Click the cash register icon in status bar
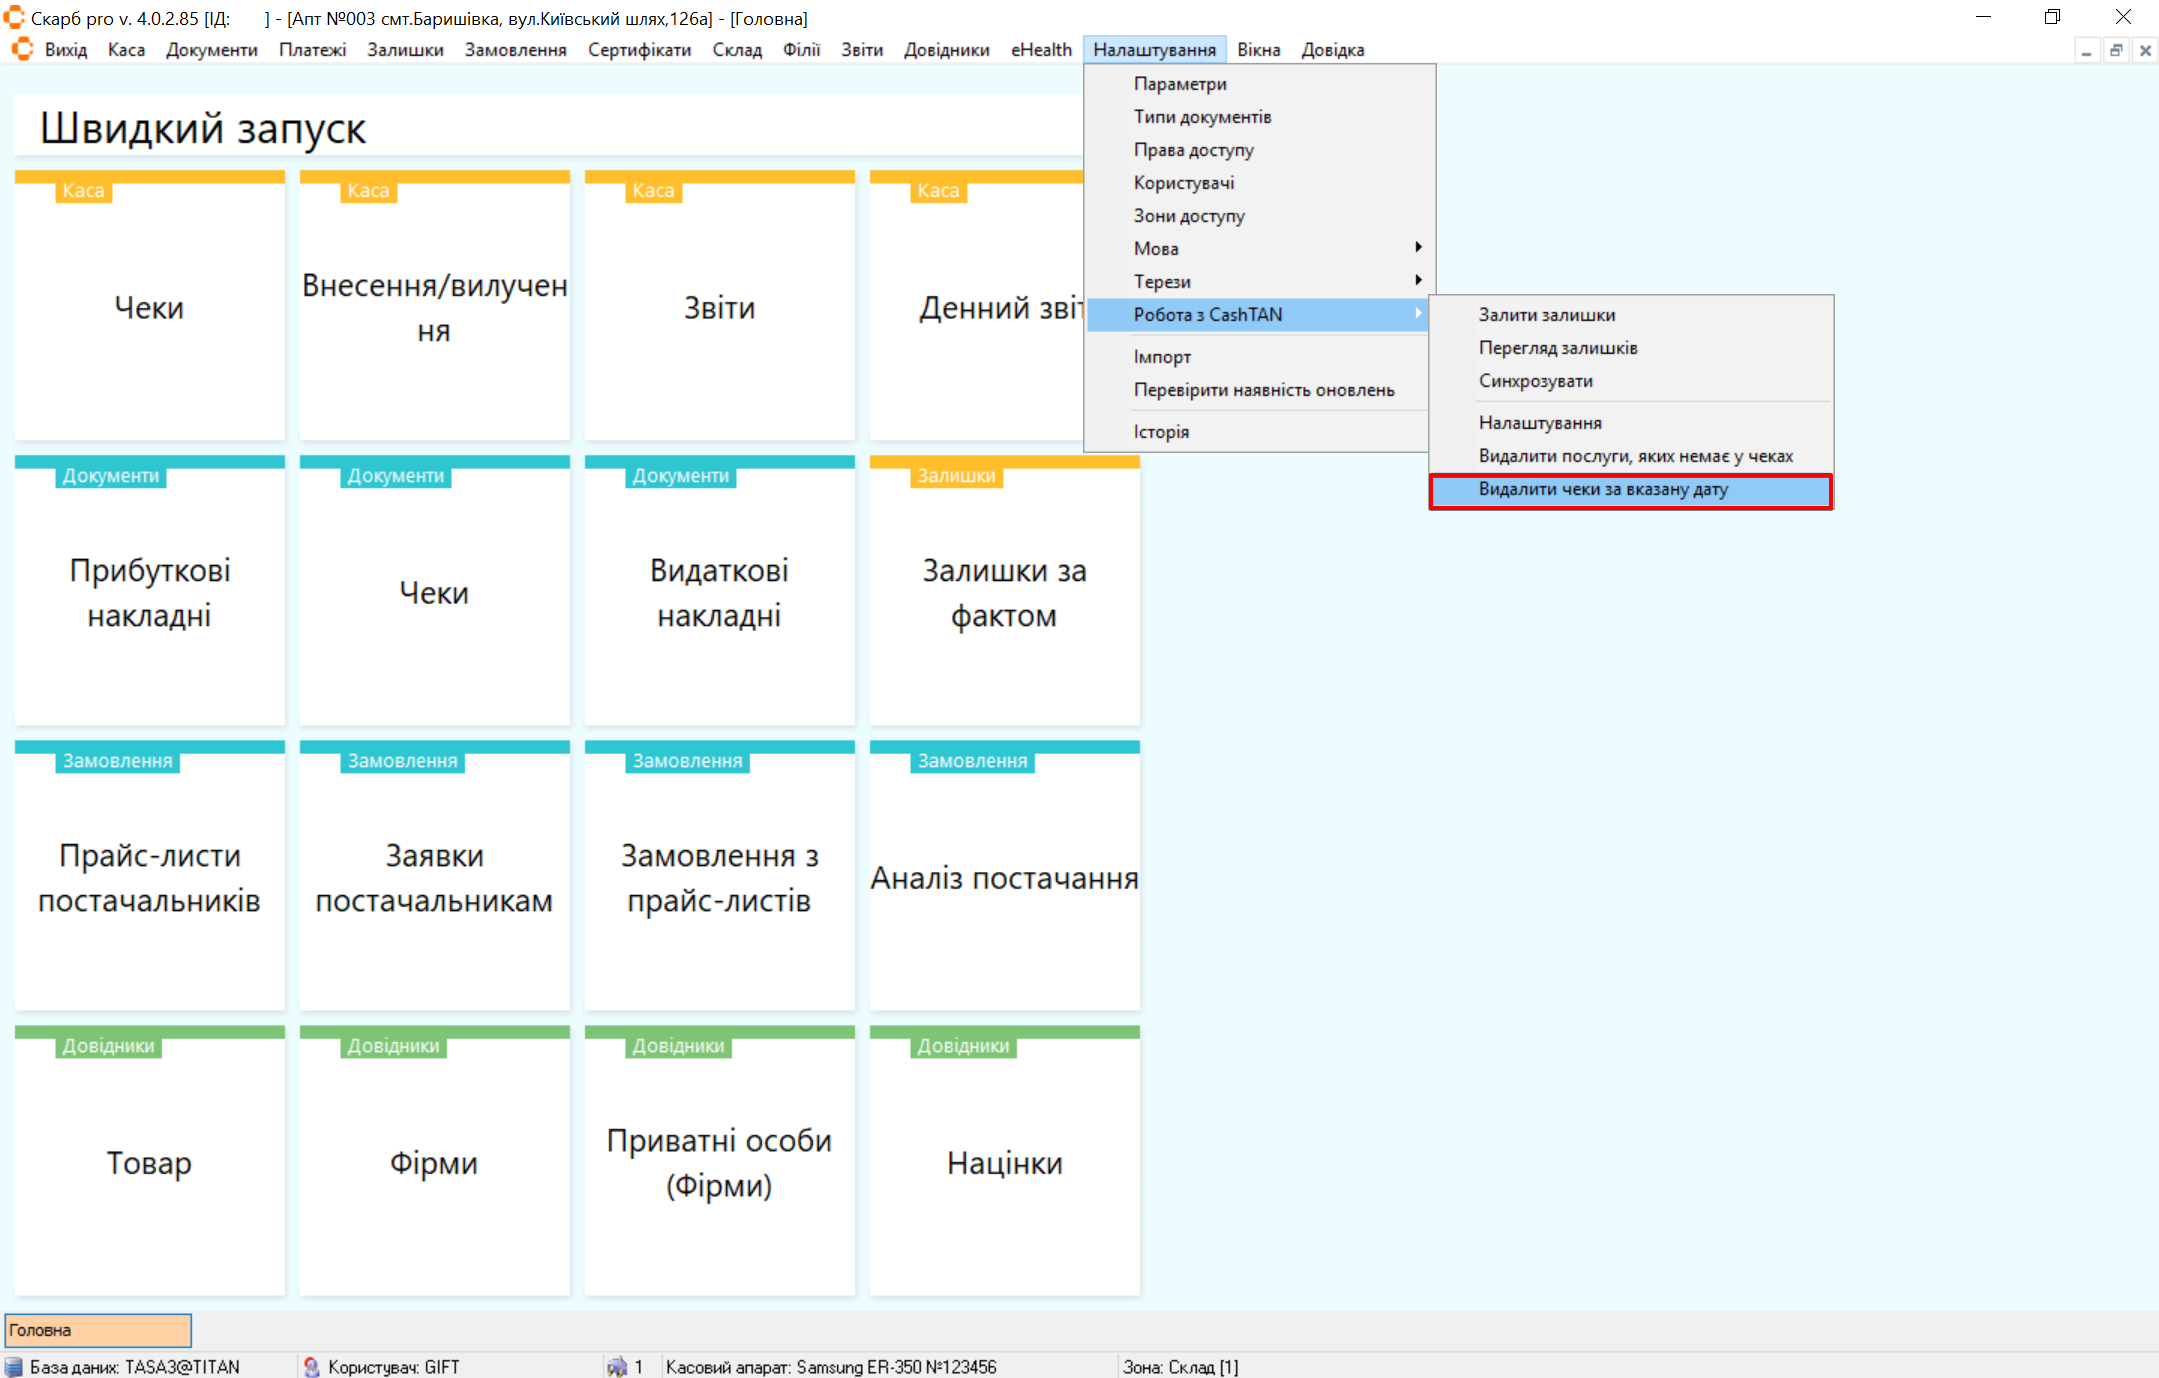This screenshot has height=1378, width=2159. pos(617,1367)
